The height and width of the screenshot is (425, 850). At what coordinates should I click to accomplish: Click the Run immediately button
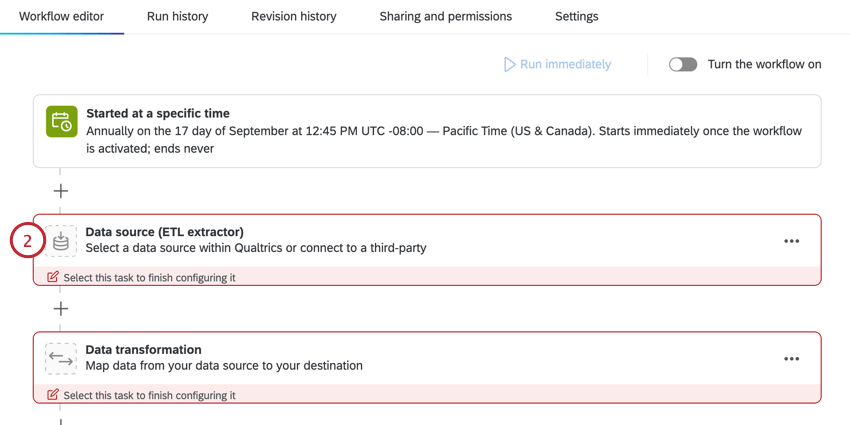[557, 65]
